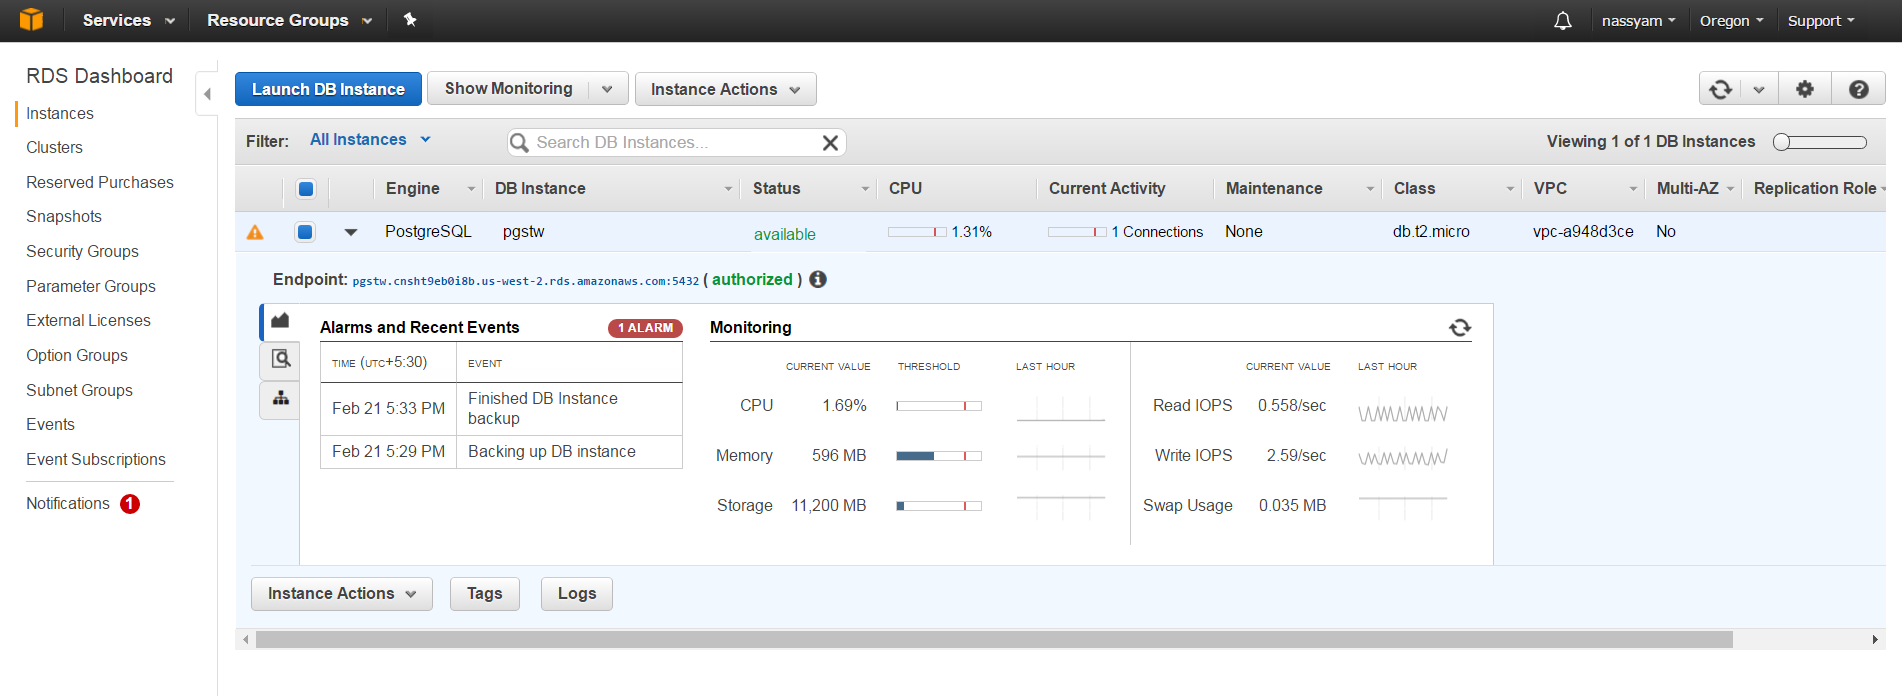The image size is (1902, 696).
Task: Open Reserved Purchases in sidebar
Action: (x=100, y=183)
